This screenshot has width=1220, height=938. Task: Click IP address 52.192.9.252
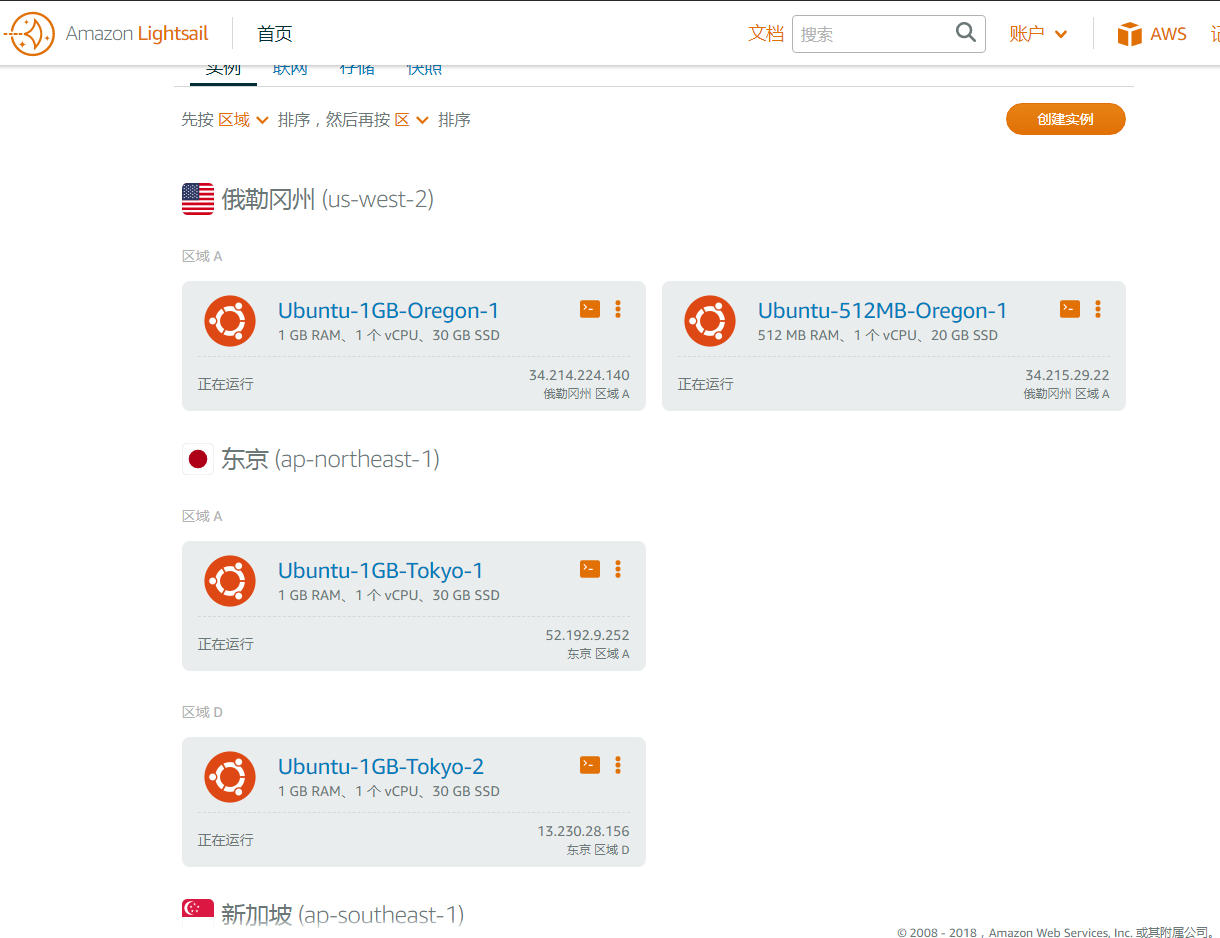[x=587, y=636]
